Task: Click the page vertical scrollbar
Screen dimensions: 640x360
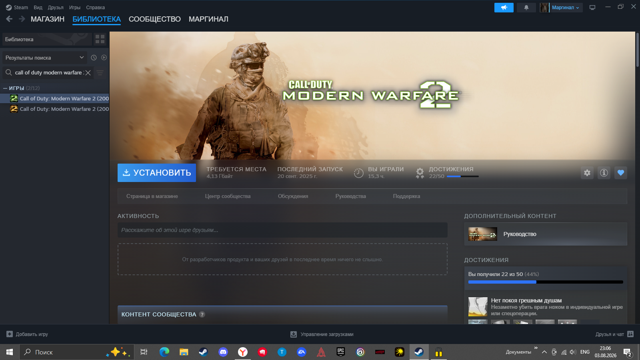Action: 638,50
